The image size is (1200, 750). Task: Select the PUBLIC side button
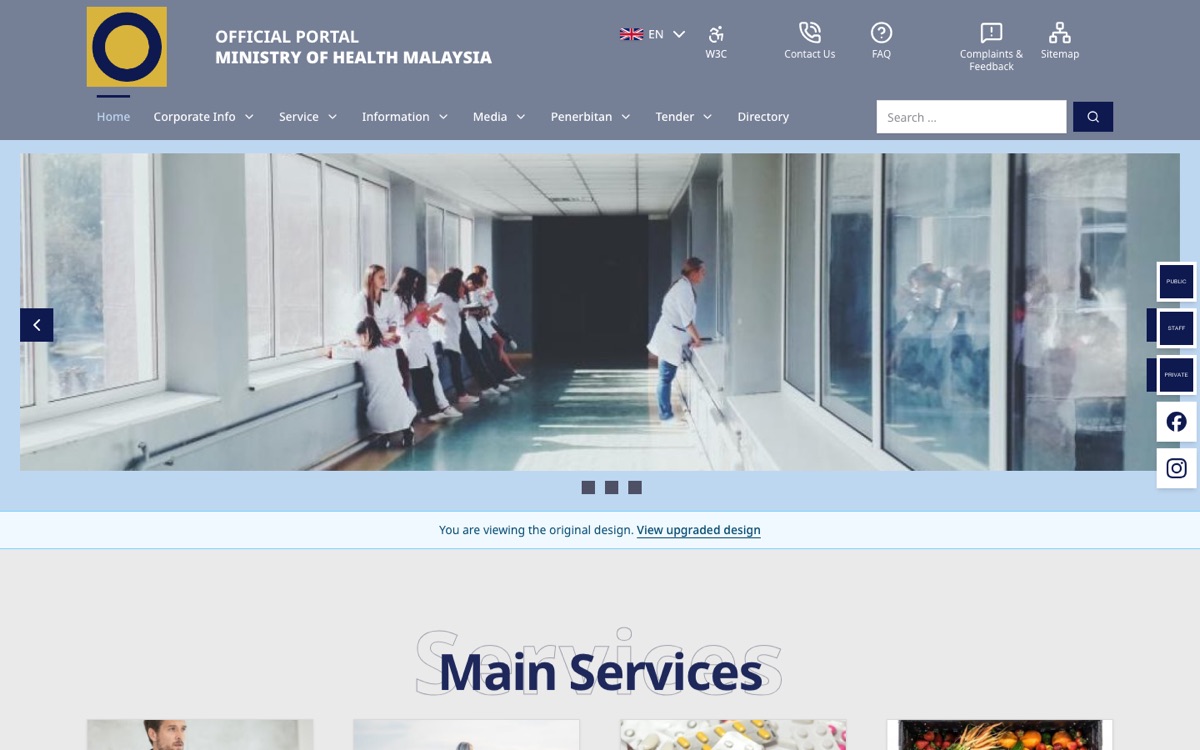tap(1177, 282)
